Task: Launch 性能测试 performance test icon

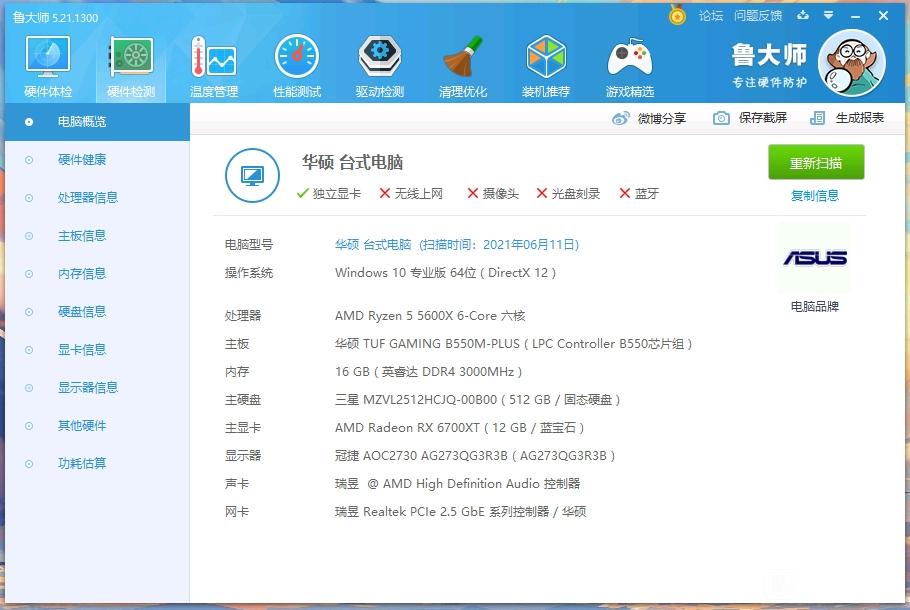Action: click(297, 56)
